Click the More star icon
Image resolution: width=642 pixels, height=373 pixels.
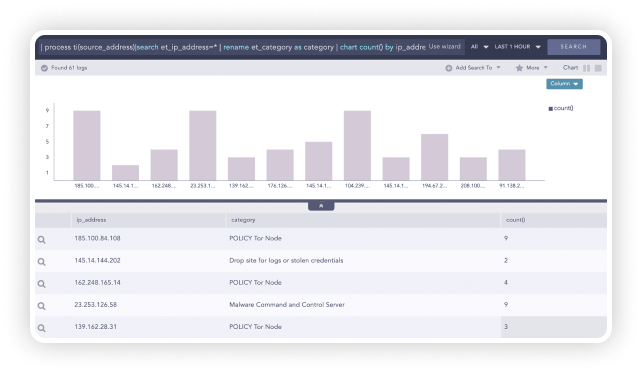(519, 68)
